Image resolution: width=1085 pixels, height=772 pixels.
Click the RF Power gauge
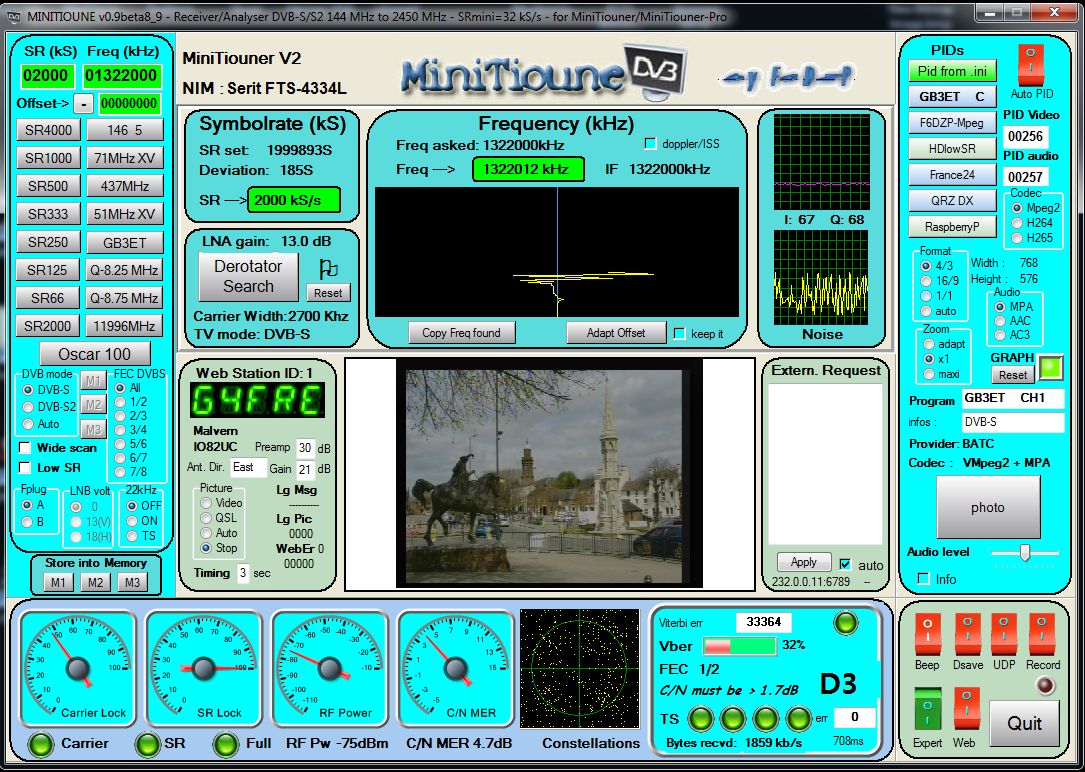329,667
